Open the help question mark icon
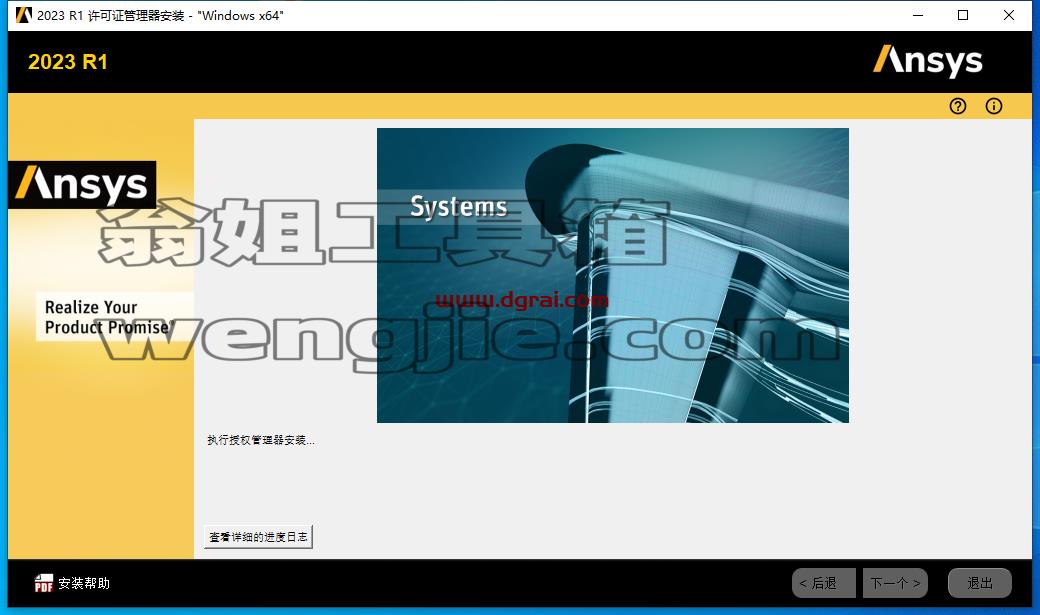The image size is (1040, 615). tap(958, 106)
